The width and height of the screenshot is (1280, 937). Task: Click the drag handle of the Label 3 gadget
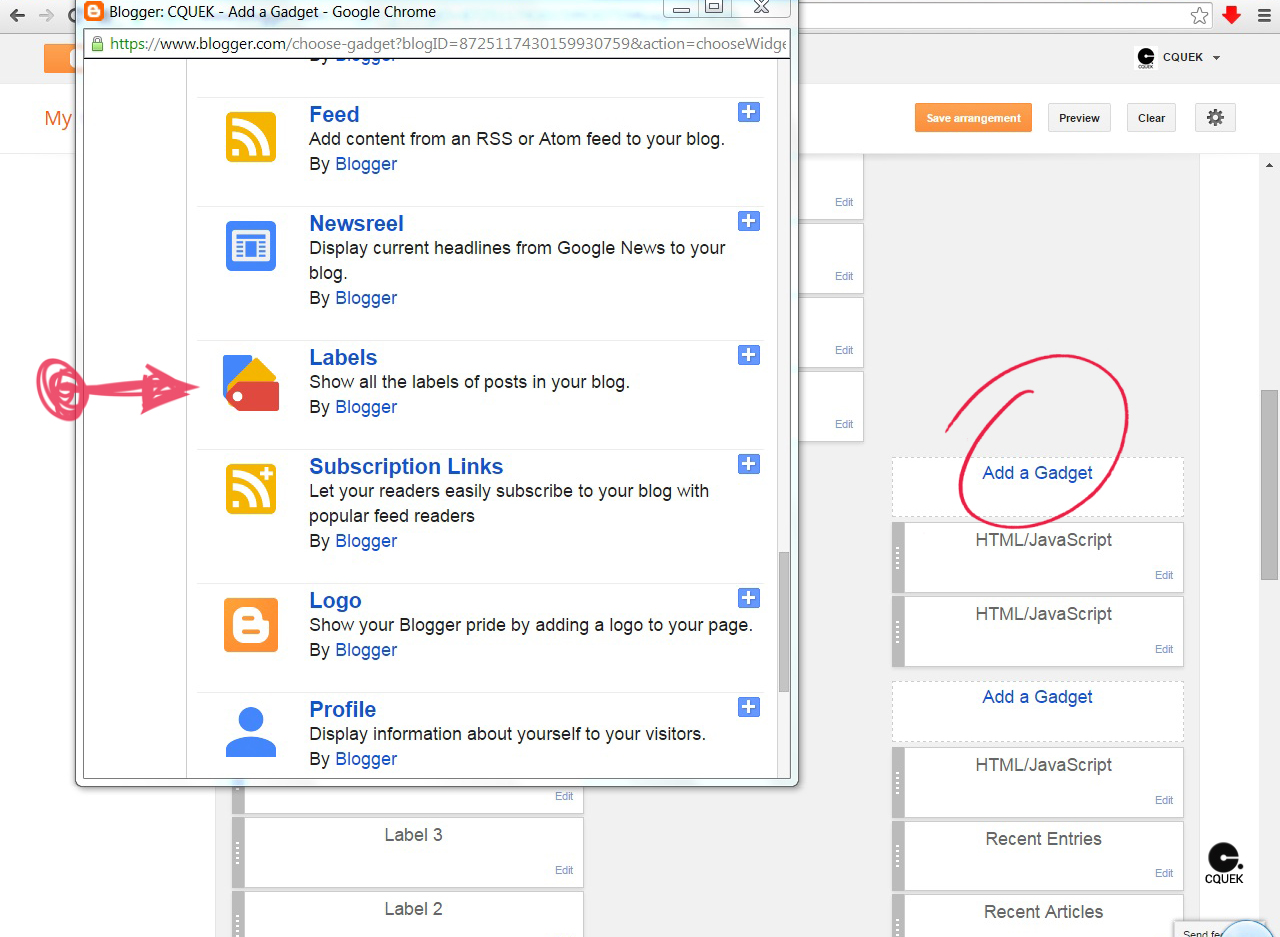(x=238, y=852)
